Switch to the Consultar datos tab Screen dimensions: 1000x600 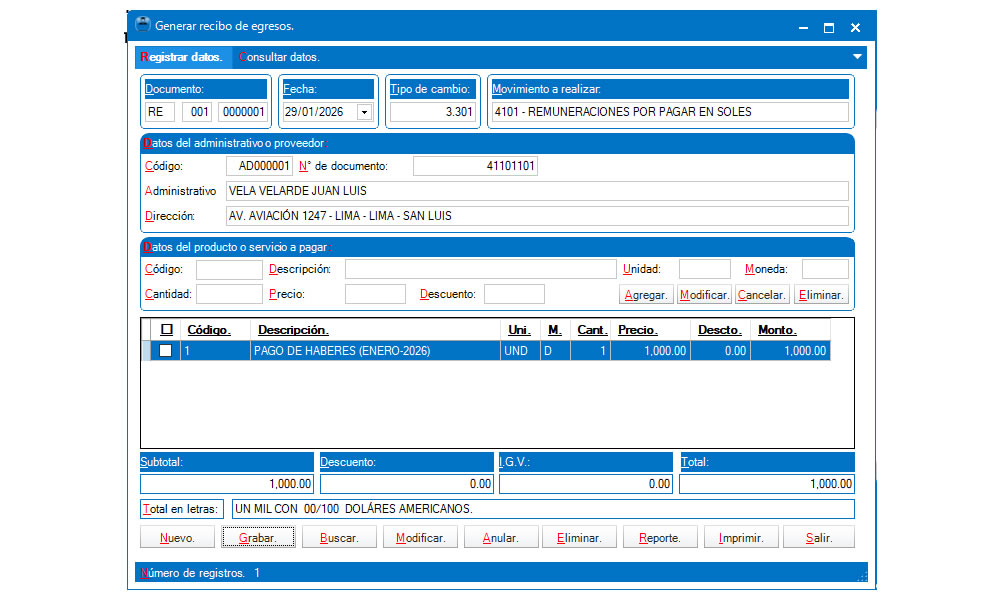pyautogui.click(x=279, y=57)
